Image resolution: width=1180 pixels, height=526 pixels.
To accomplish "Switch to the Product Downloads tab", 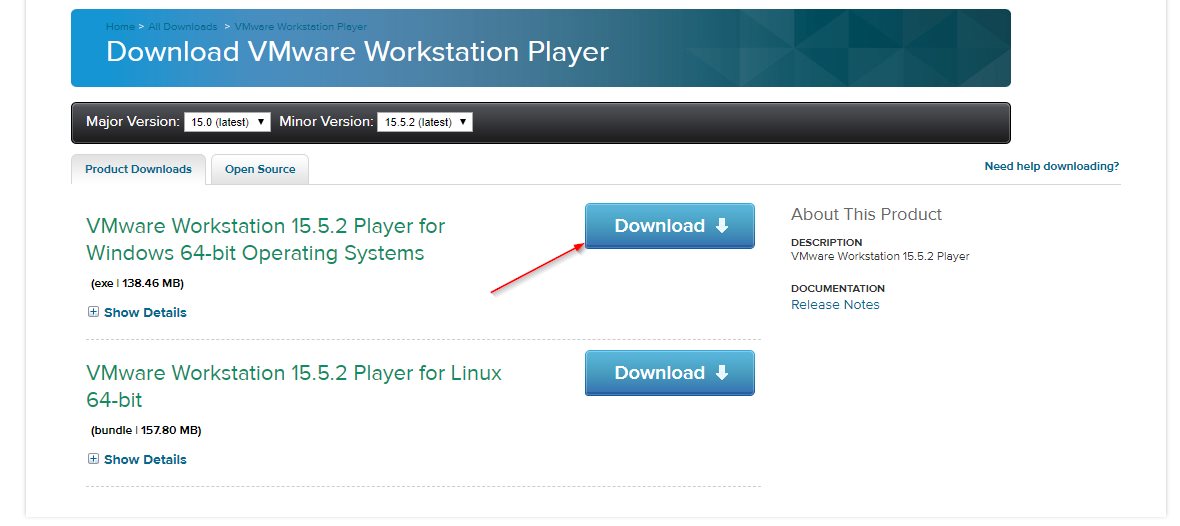I will pos(138,169).
